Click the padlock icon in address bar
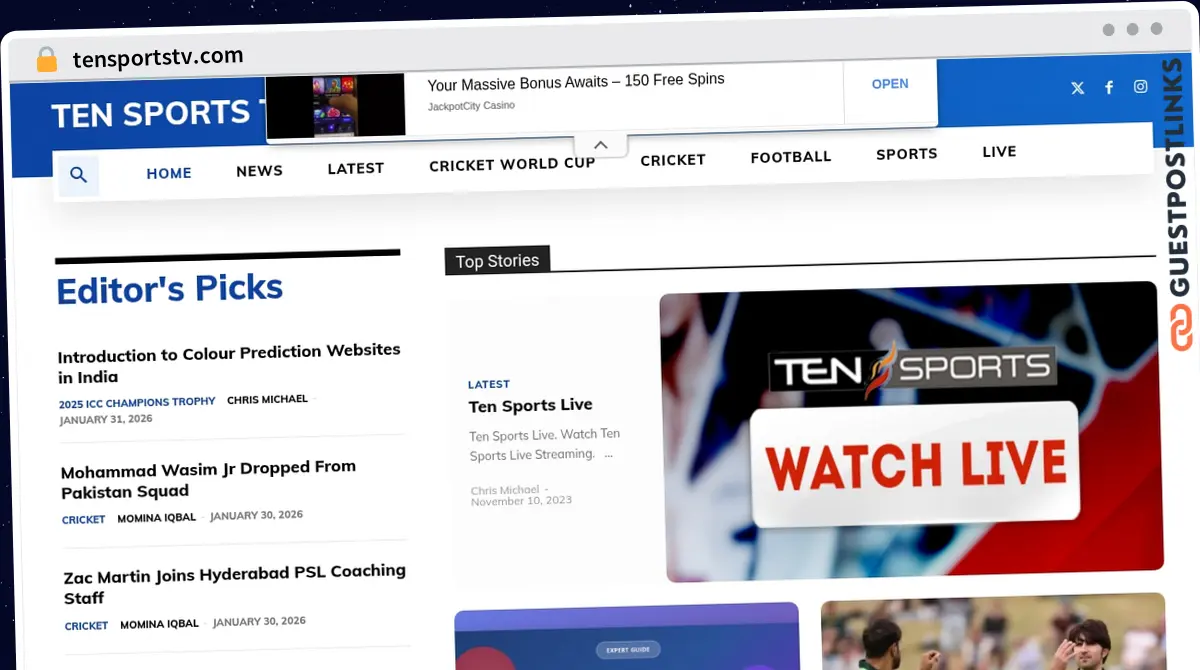Screen dimensions: 1200x670 [46, 60]
